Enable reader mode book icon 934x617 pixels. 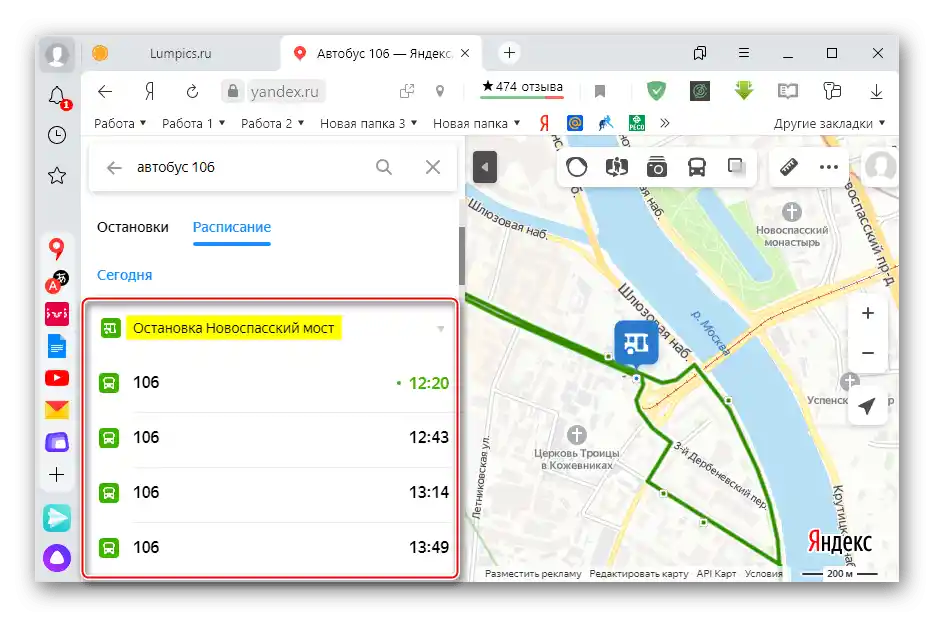(787, 91)
